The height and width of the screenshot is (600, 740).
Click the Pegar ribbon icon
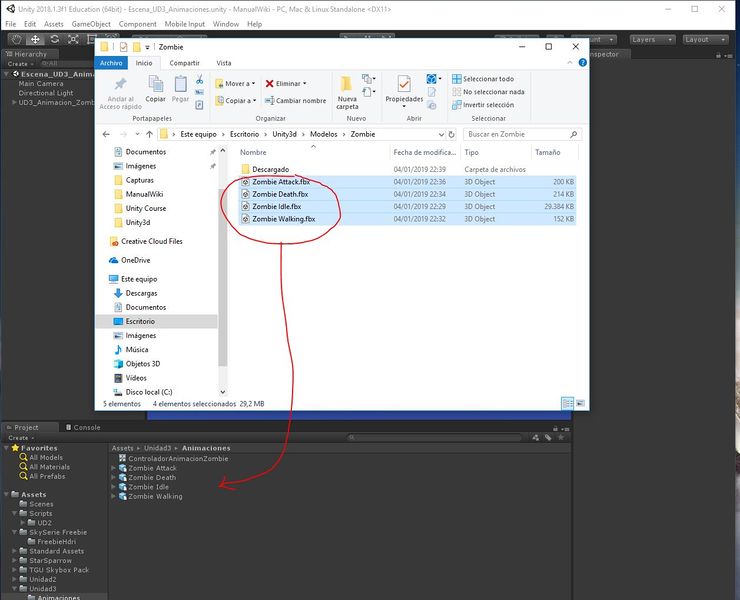[180, 84]
